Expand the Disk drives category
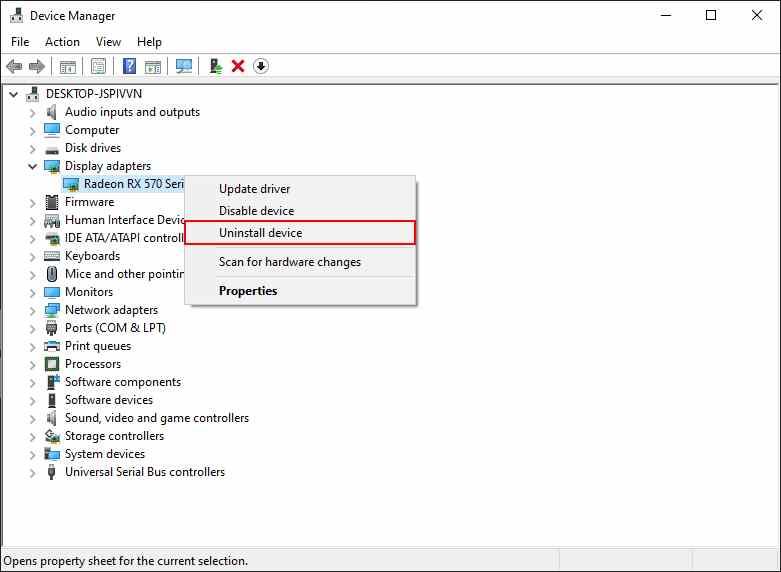 coord(33,149)
